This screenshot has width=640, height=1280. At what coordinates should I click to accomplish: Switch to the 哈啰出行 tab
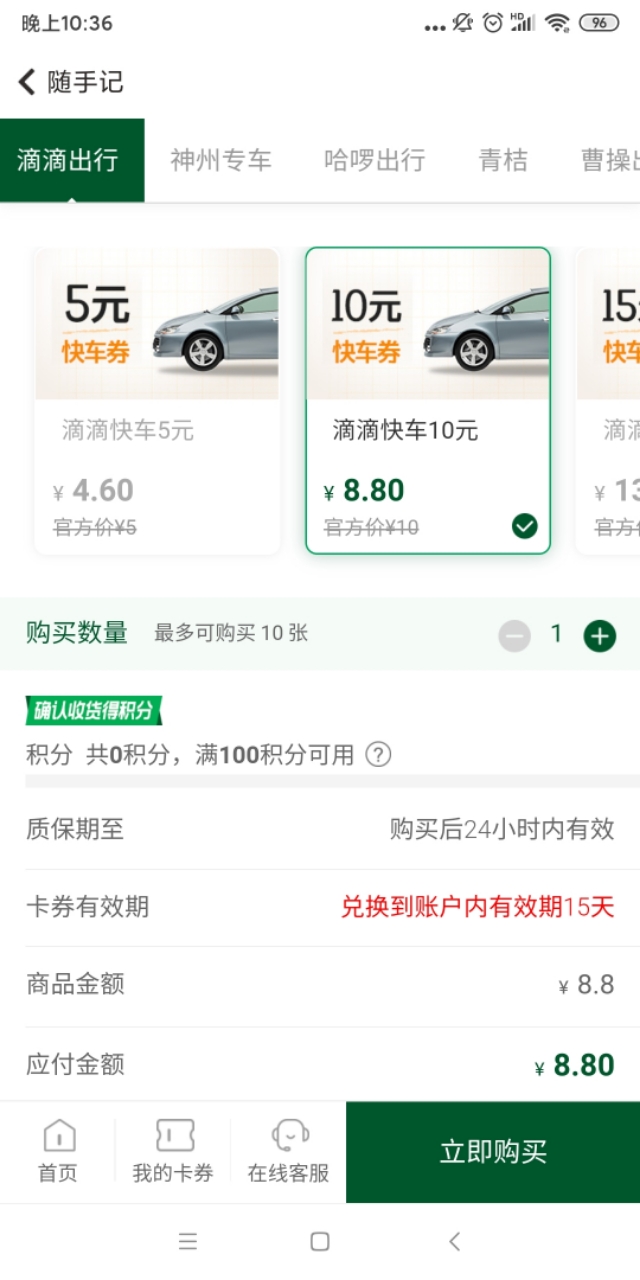pyautogui.click(x=374, y=160)
